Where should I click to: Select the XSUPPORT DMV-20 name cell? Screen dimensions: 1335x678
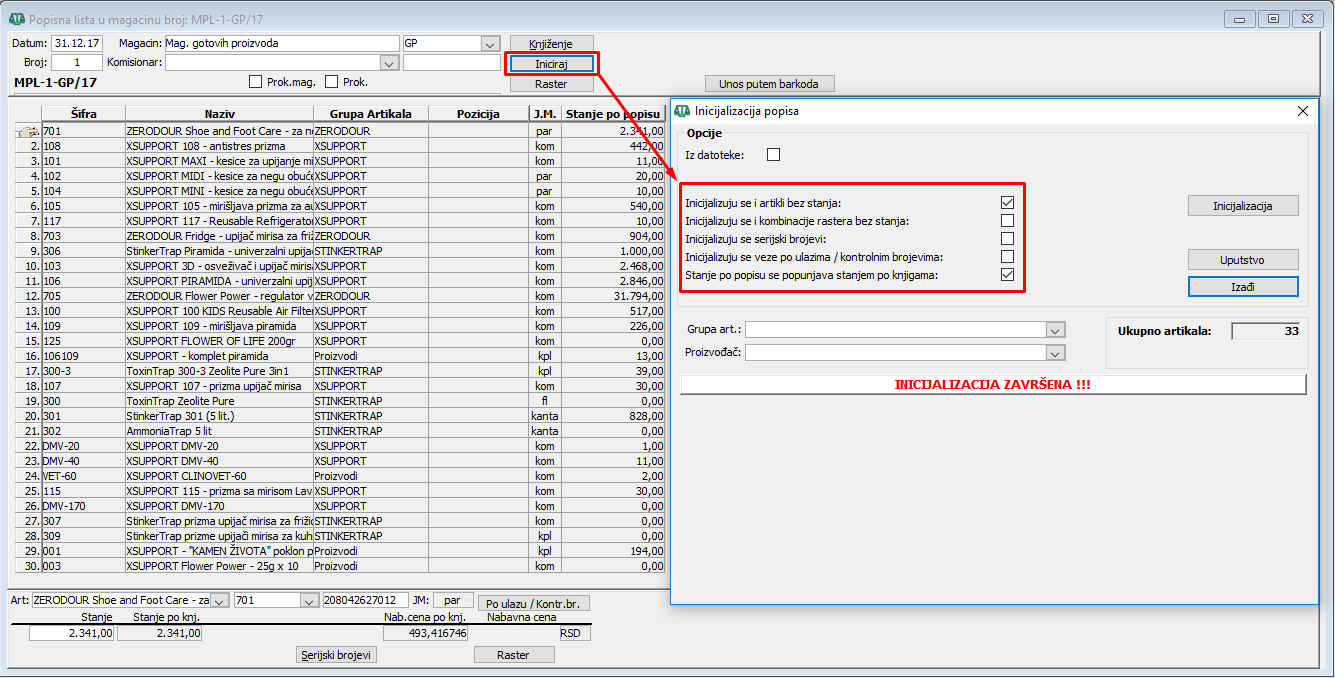point(220,446)
